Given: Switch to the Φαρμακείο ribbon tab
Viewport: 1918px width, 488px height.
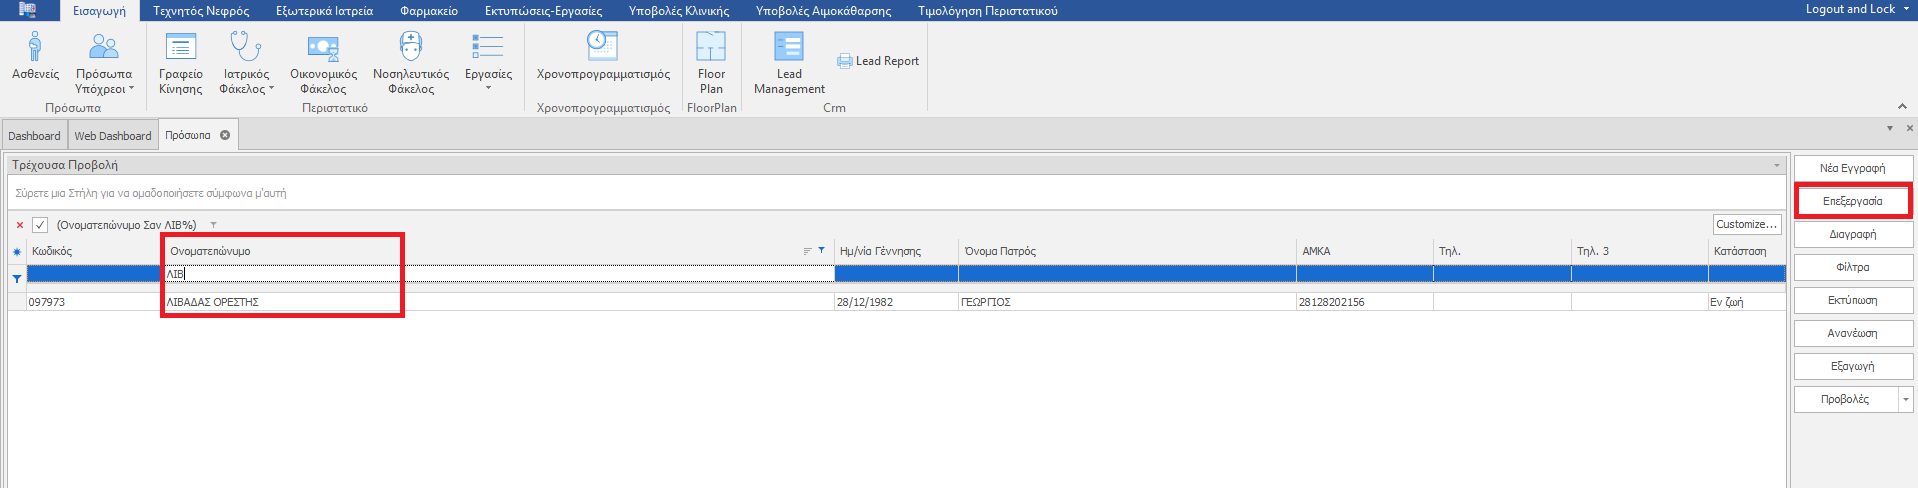Looking at the screenshot, I should pos(428,11).
